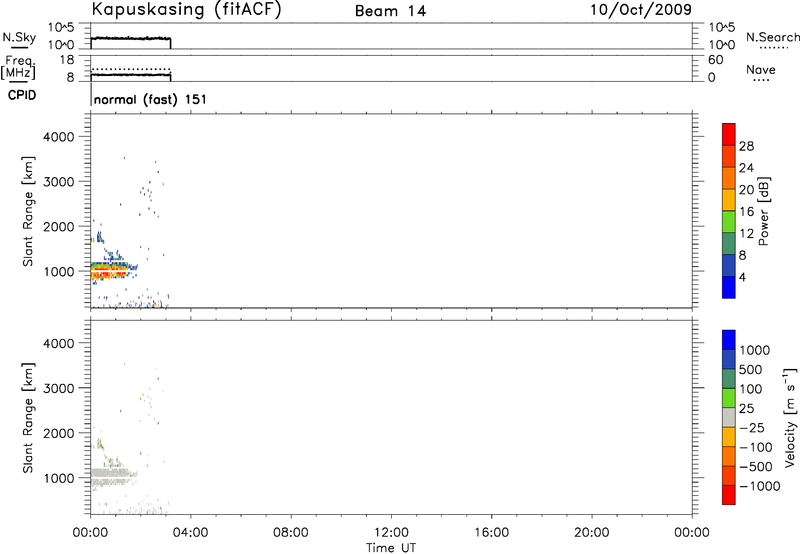Select the Freq. [MHz] axis label
800x554 pixels.
click(x=19, y=68)
